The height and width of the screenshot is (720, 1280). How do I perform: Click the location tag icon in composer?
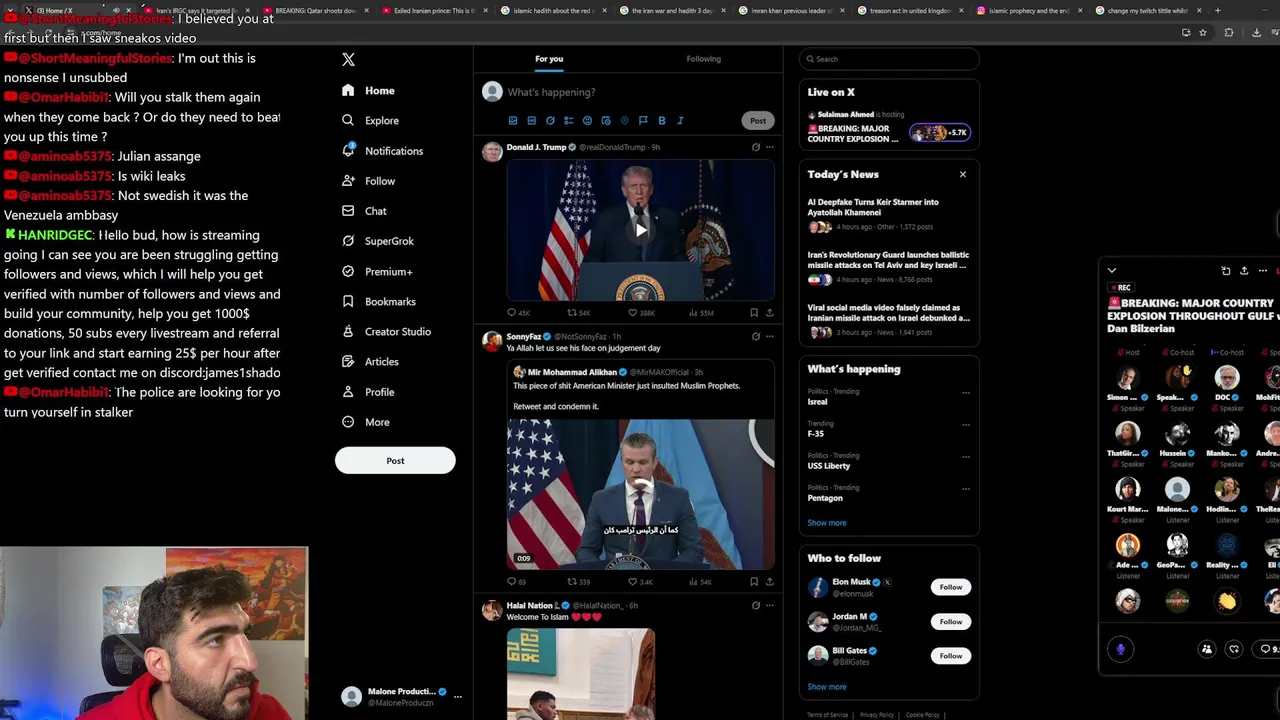pyautogui.click(x=624, y=121)
